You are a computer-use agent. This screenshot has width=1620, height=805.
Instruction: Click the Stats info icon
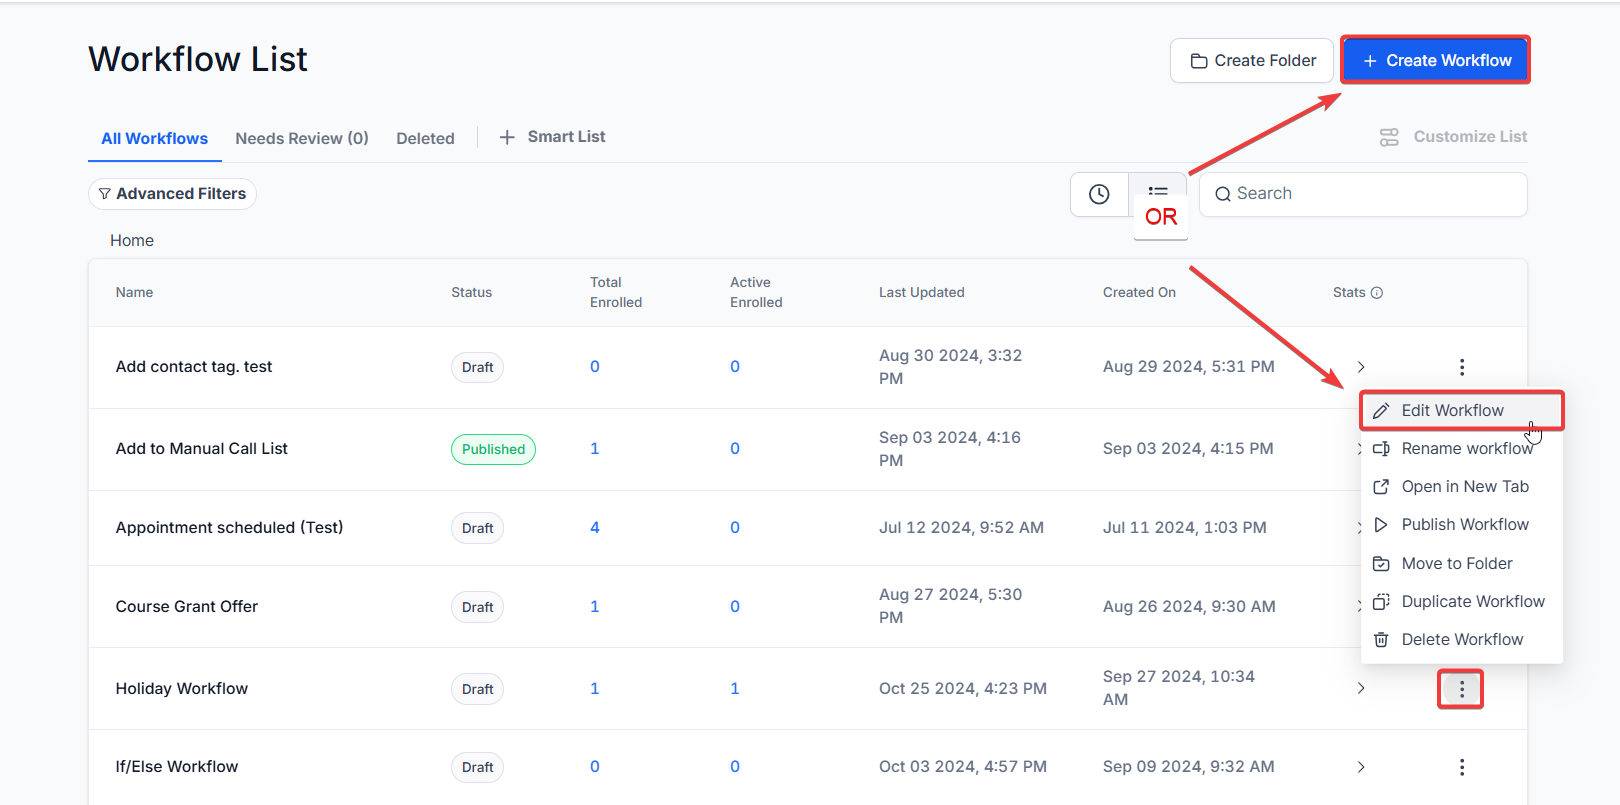[x=1377, y=293]
